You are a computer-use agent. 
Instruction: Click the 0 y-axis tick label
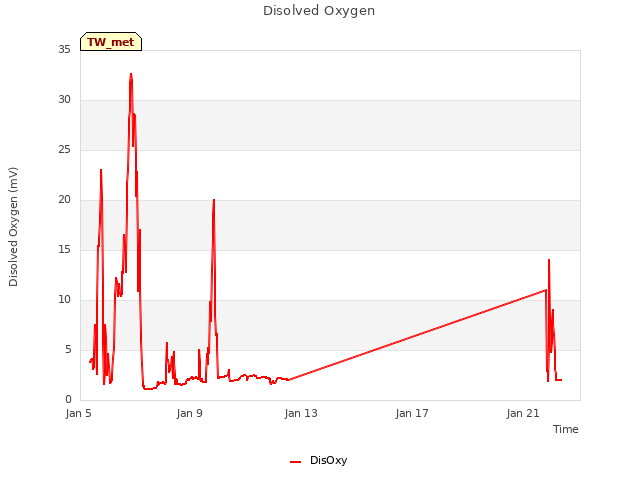tap(68, 400)
